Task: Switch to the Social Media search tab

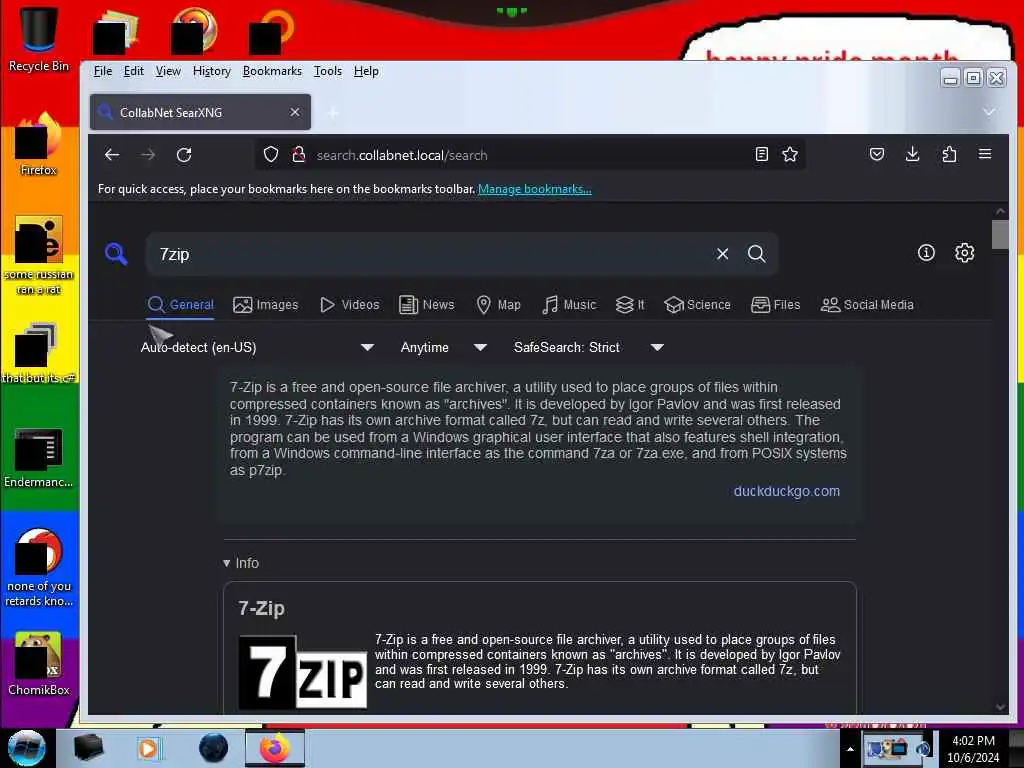Action: (x=867, y=305)
